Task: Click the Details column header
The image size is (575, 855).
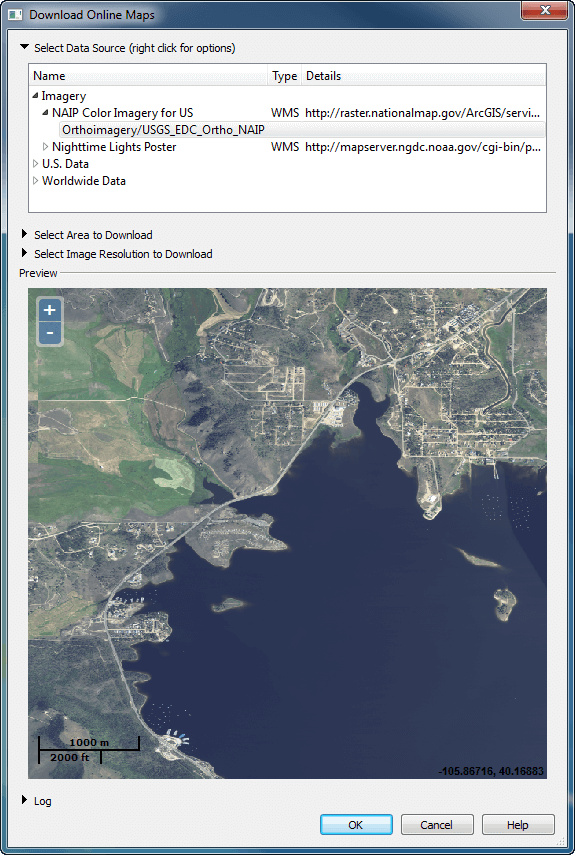Action: 423,76
